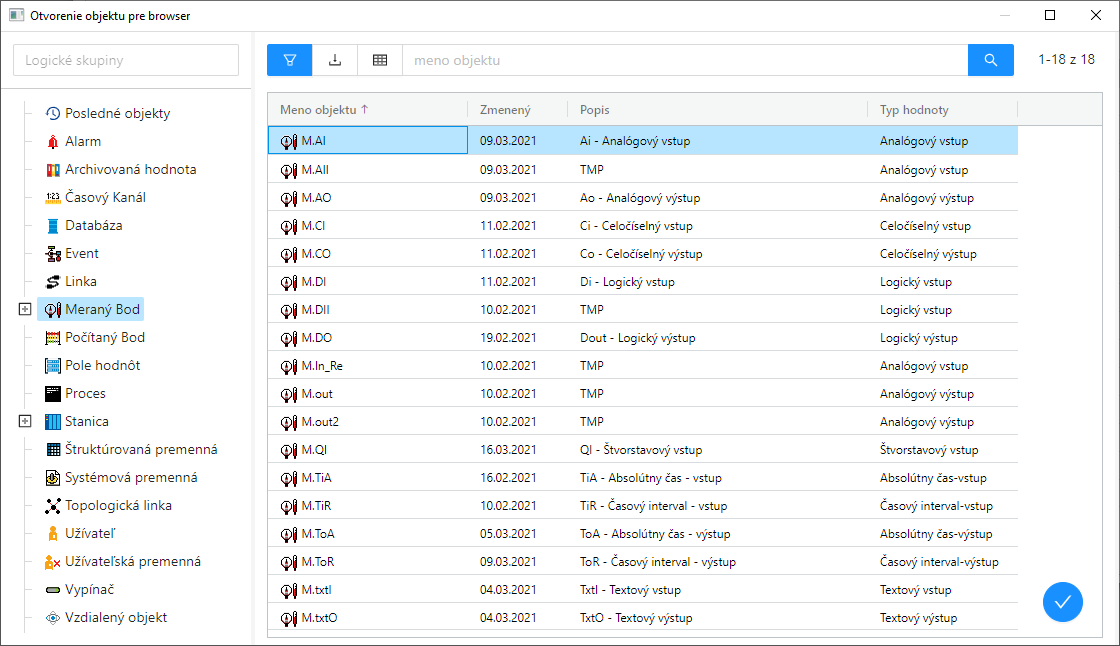Select the Alarm bell icon
This screenshot has width=1120, height=646.
coord(53,142)
